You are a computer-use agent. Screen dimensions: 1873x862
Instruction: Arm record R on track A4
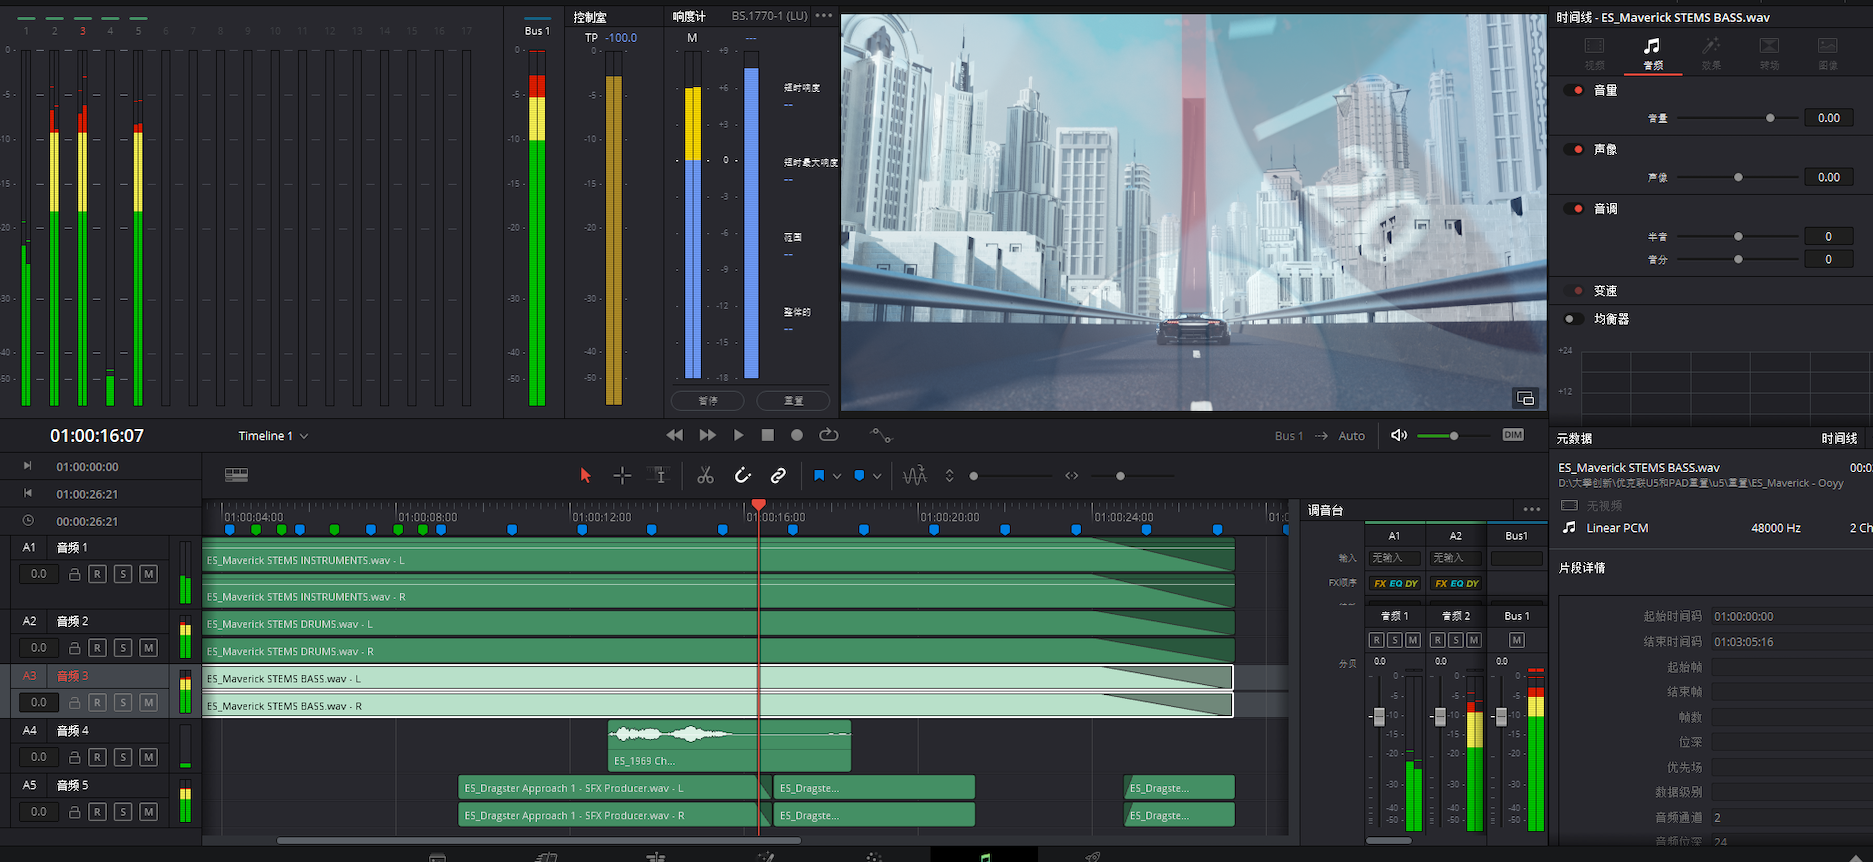(x=98, y=757)
